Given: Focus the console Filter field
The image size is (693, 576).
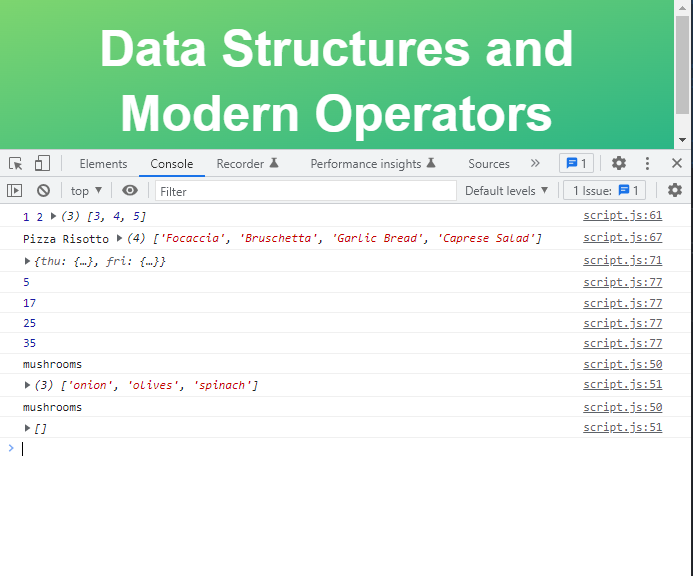Looking at the screenshot, I should tap(305, 191).
